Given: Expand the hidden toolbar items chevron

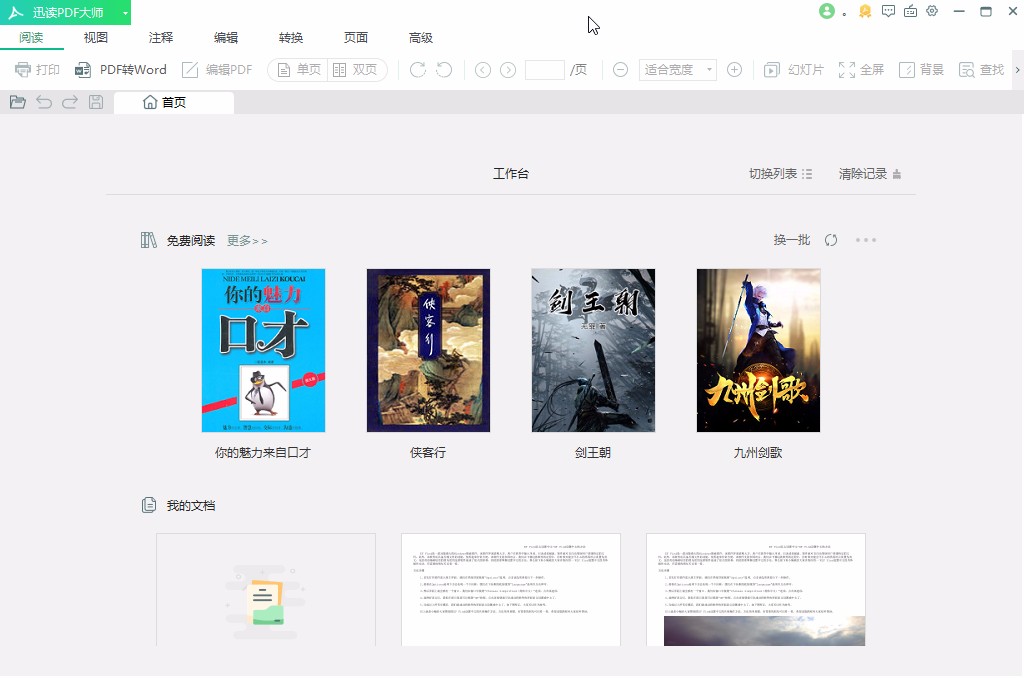Looking at the screenshot, I should click(x=1017, y=69).
